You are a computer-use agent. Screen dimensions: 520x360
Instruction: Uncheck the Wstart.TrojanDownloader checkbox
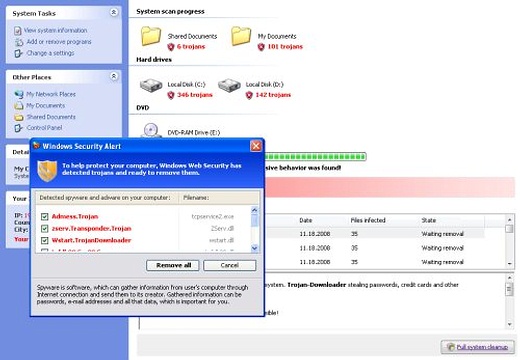coord(44,240)
